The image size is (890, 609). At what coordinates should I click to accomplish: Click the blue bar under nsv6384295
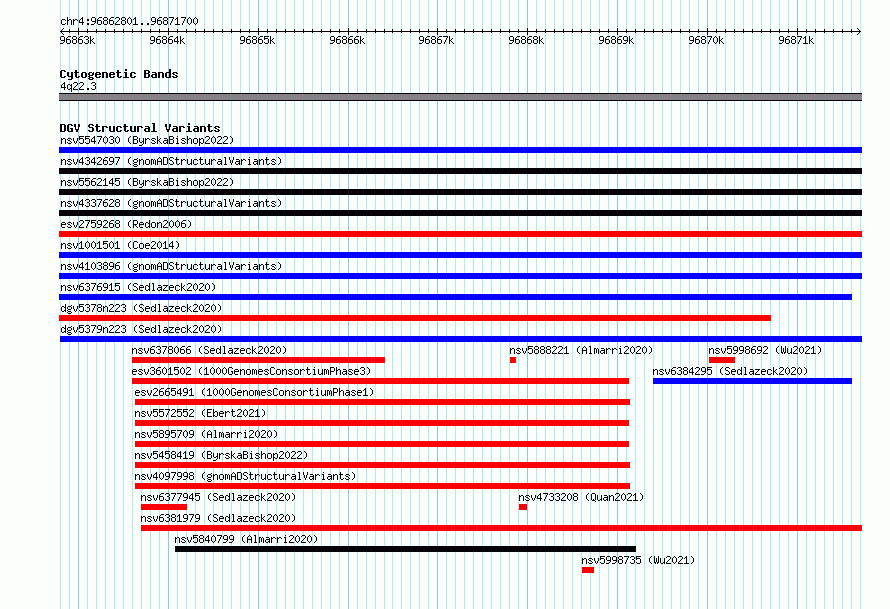[753, 381]
